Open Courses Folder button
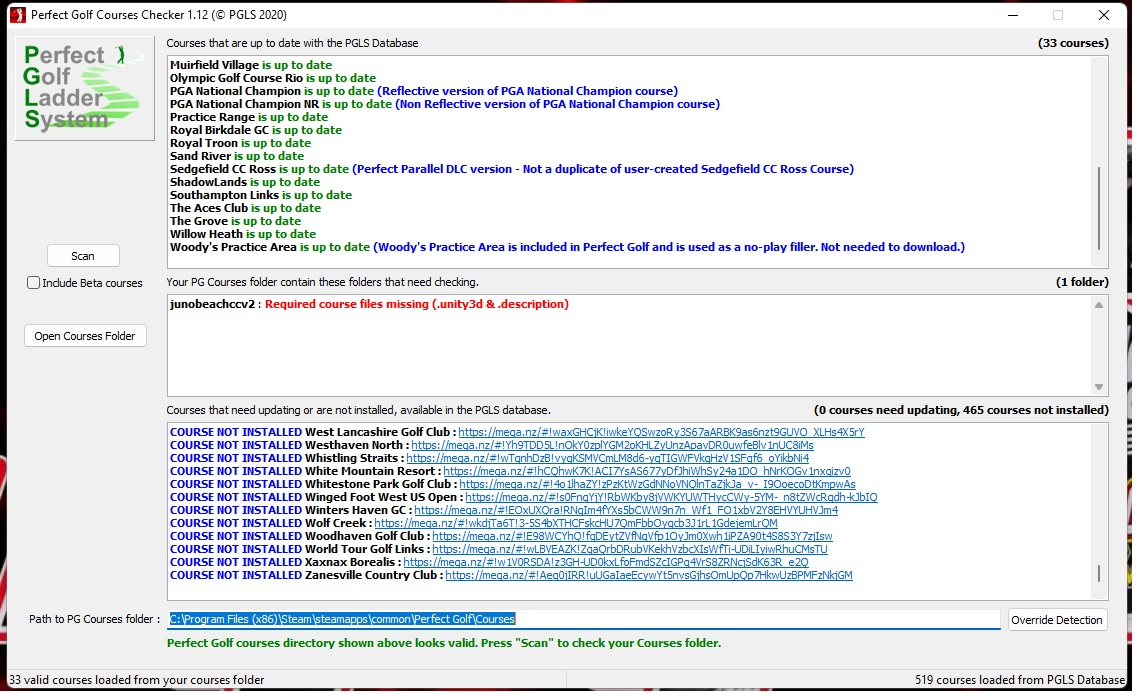 tap(85, 336)
